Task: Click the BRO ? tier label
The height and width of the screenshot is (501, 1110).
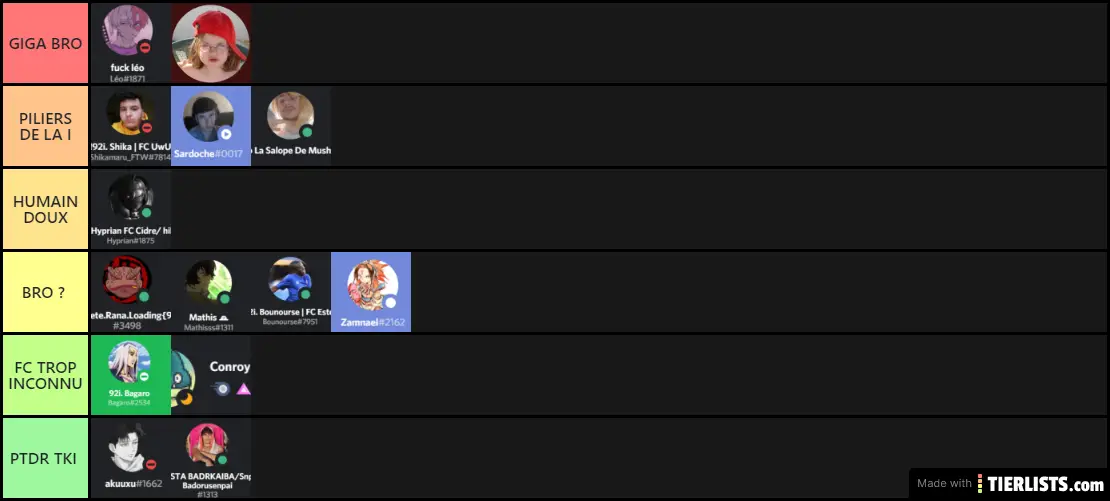Action: pyautogui.click(x=45, y=292)
